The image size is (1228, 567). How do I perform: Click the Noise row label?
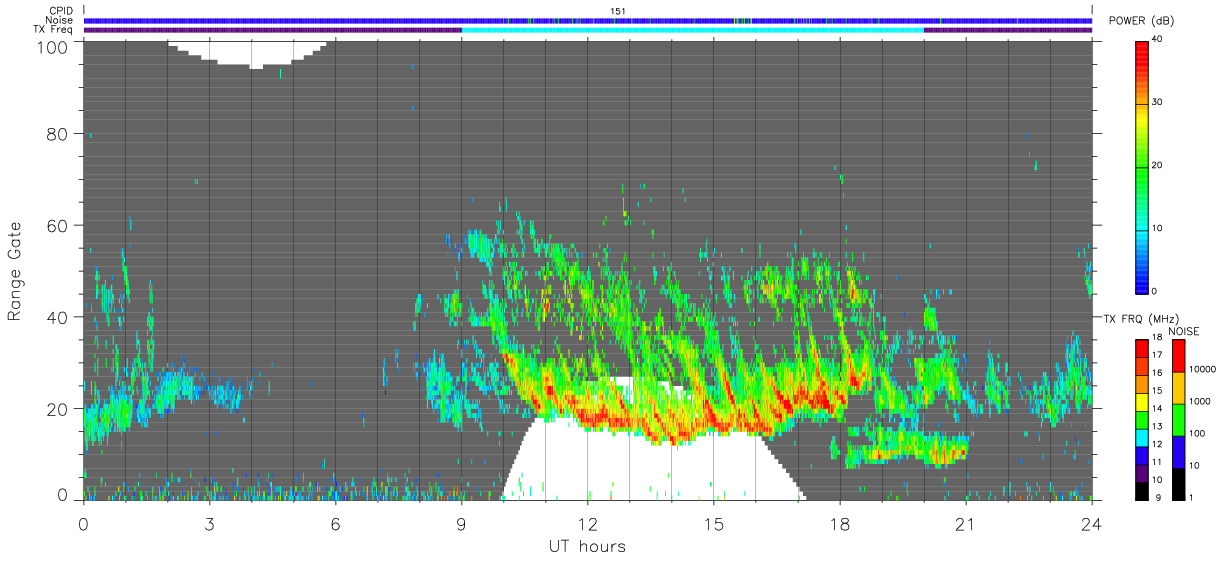tap(61, 20)
